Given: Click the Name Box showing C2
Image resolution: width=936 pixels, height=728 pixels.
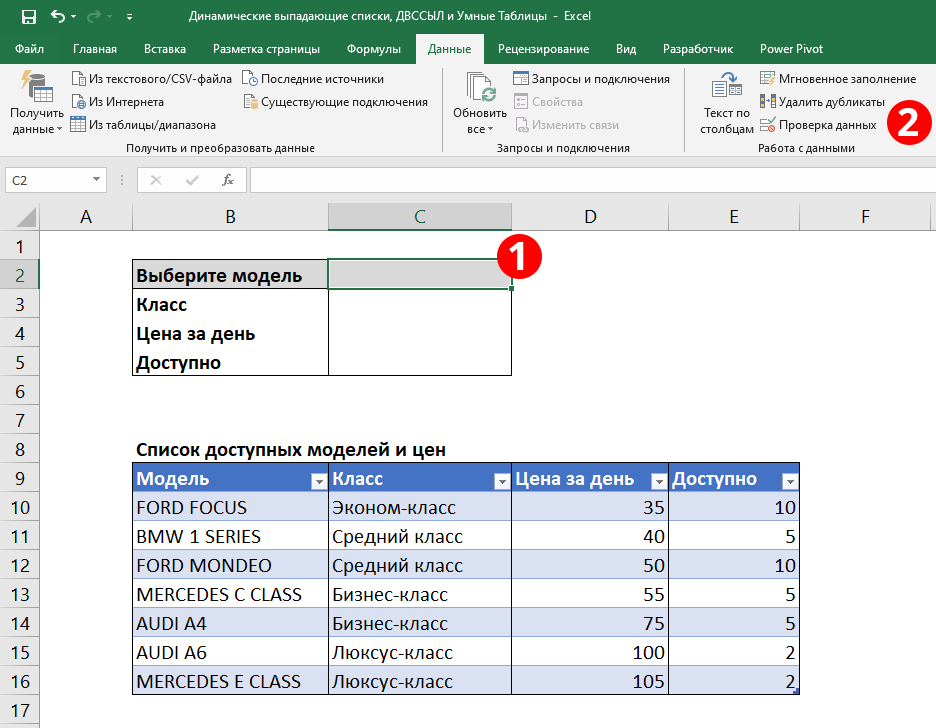Looking at the screenshot, I should click(48, 180).
